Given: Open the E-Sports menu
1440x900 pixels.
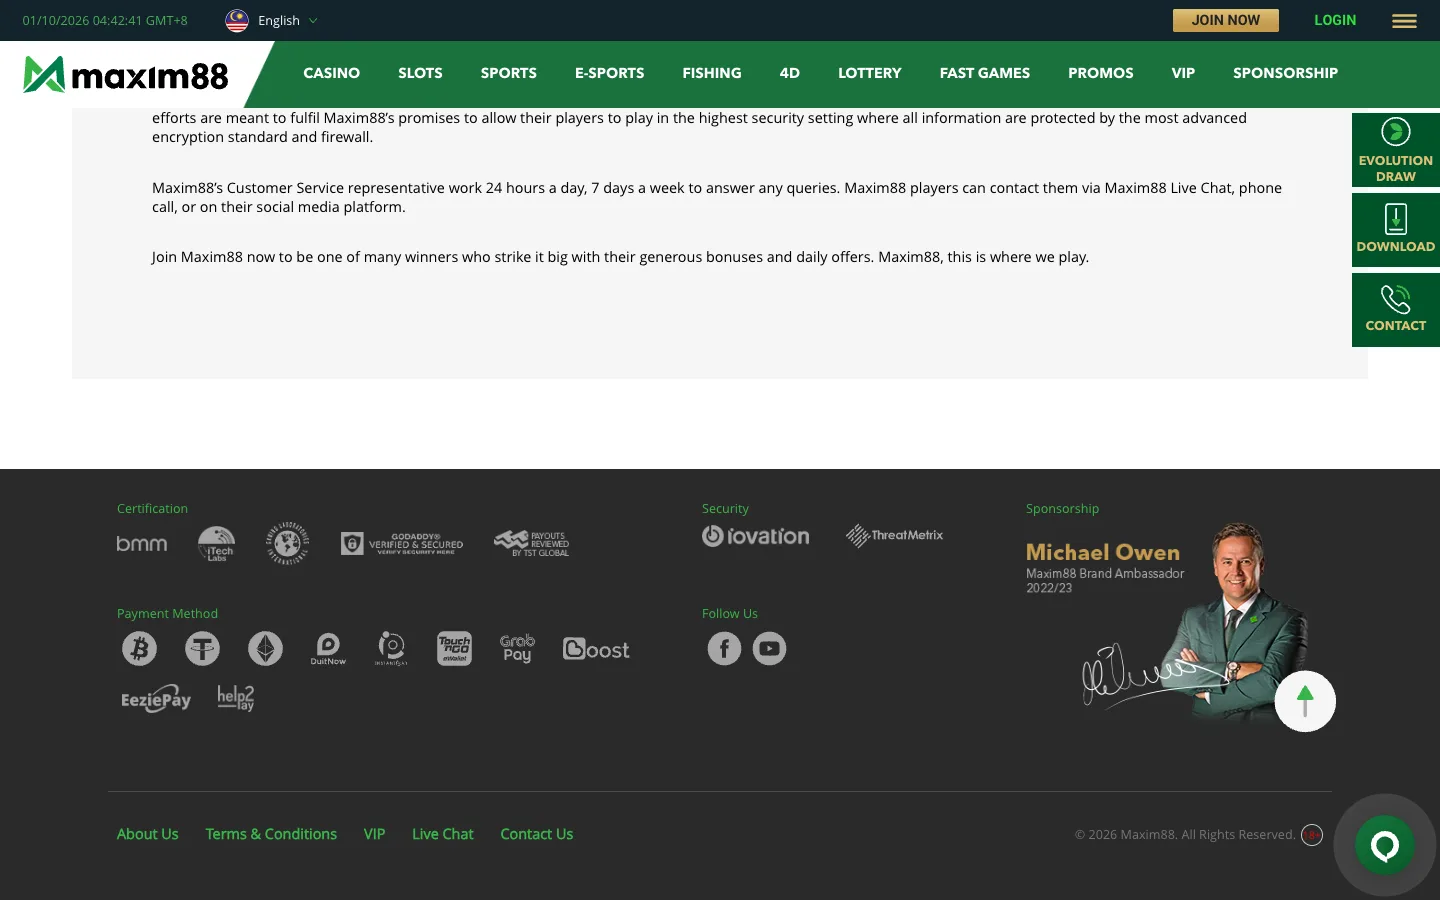Looking at the screenshot, I should 610,73.
